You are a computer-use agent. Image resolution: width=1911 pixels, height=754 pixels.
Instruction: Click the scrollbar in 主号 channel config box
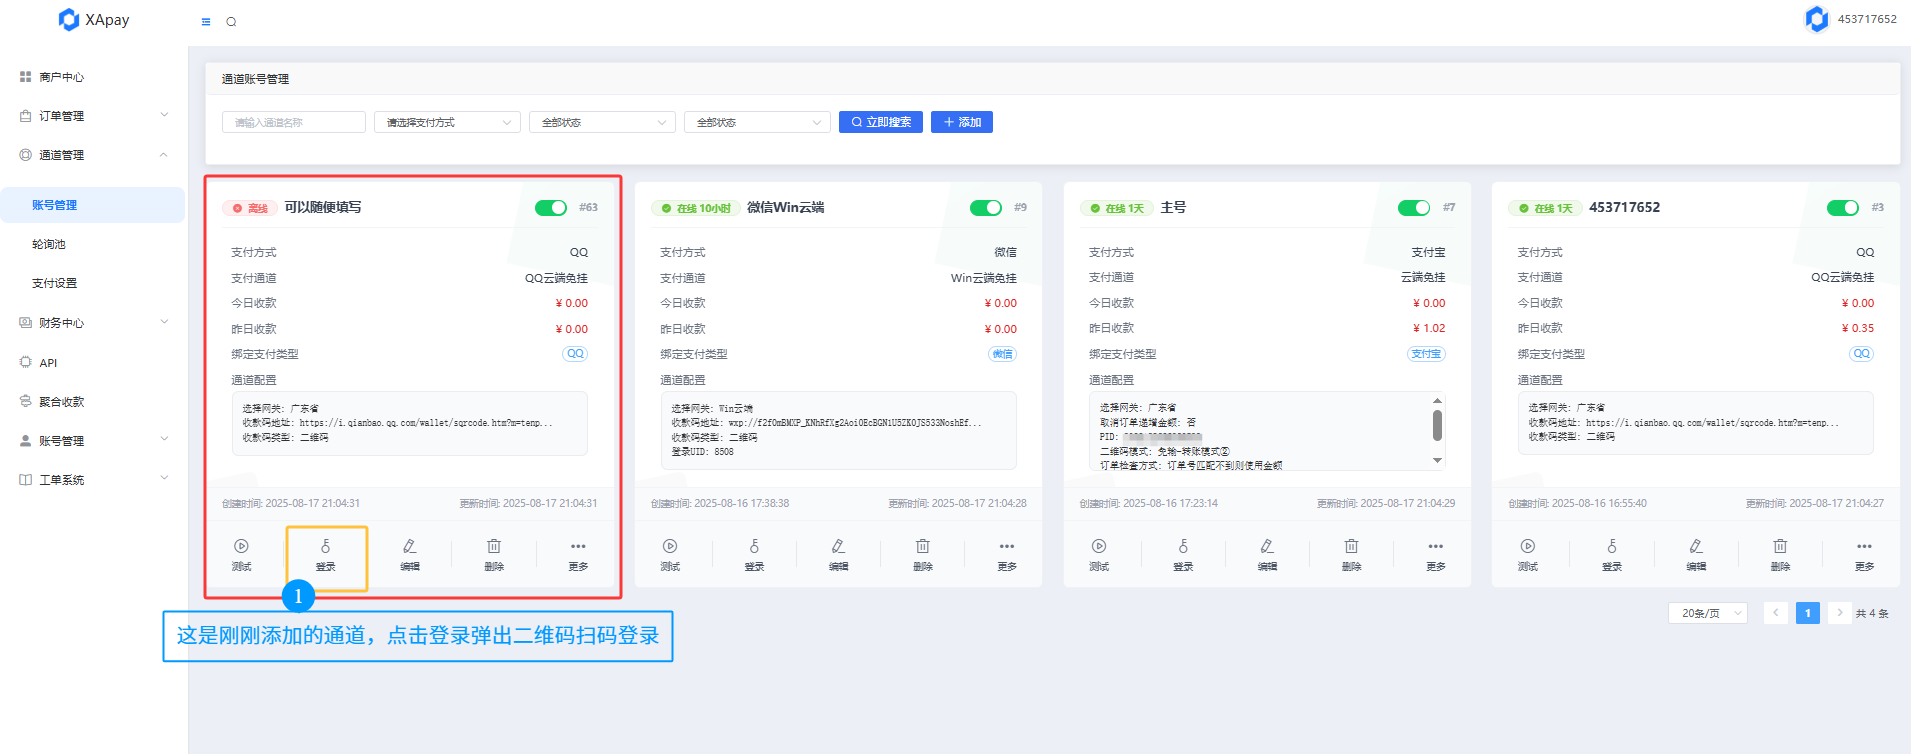(x=1437, y=426)
